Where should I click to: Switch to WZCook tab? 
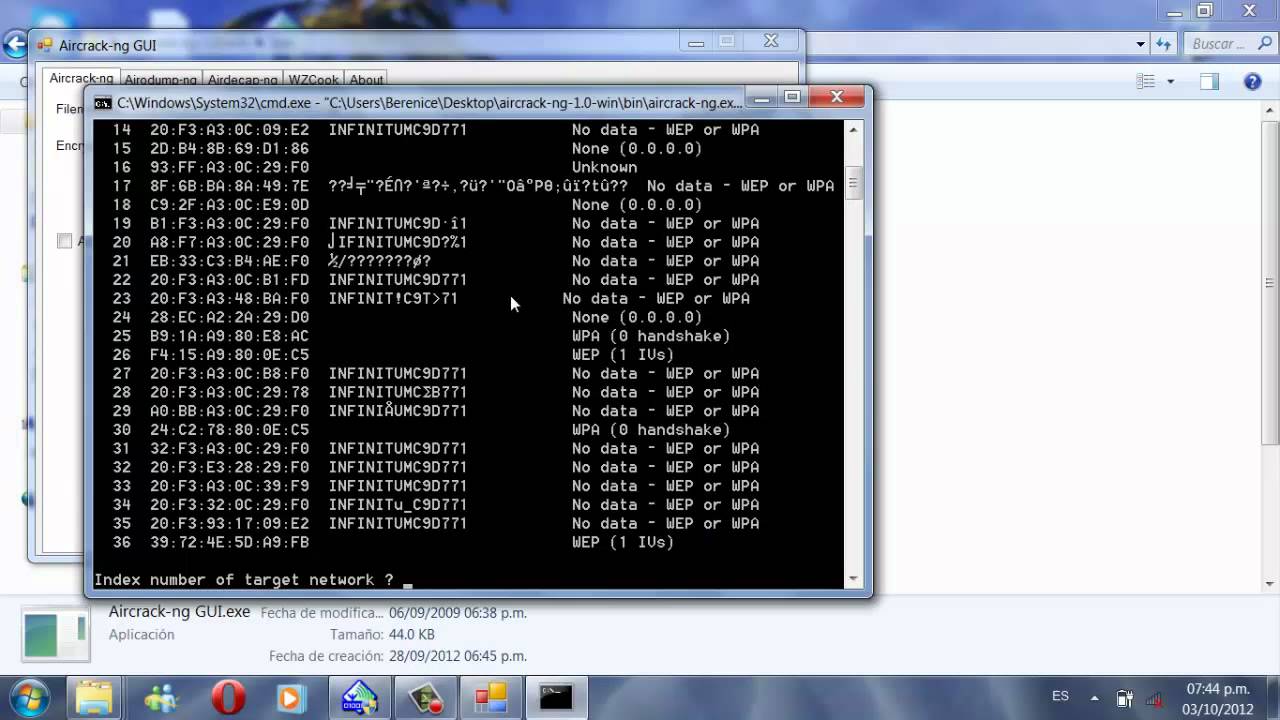(314, 80)
